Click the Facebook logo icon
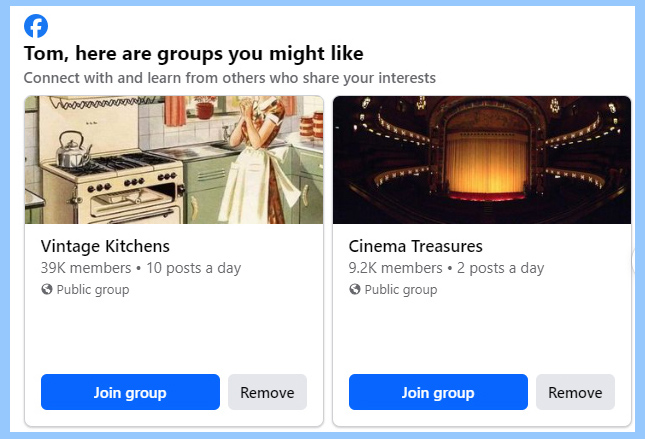Image resolution: width=645 pixels, height=439 pixels. click(36, 26)
